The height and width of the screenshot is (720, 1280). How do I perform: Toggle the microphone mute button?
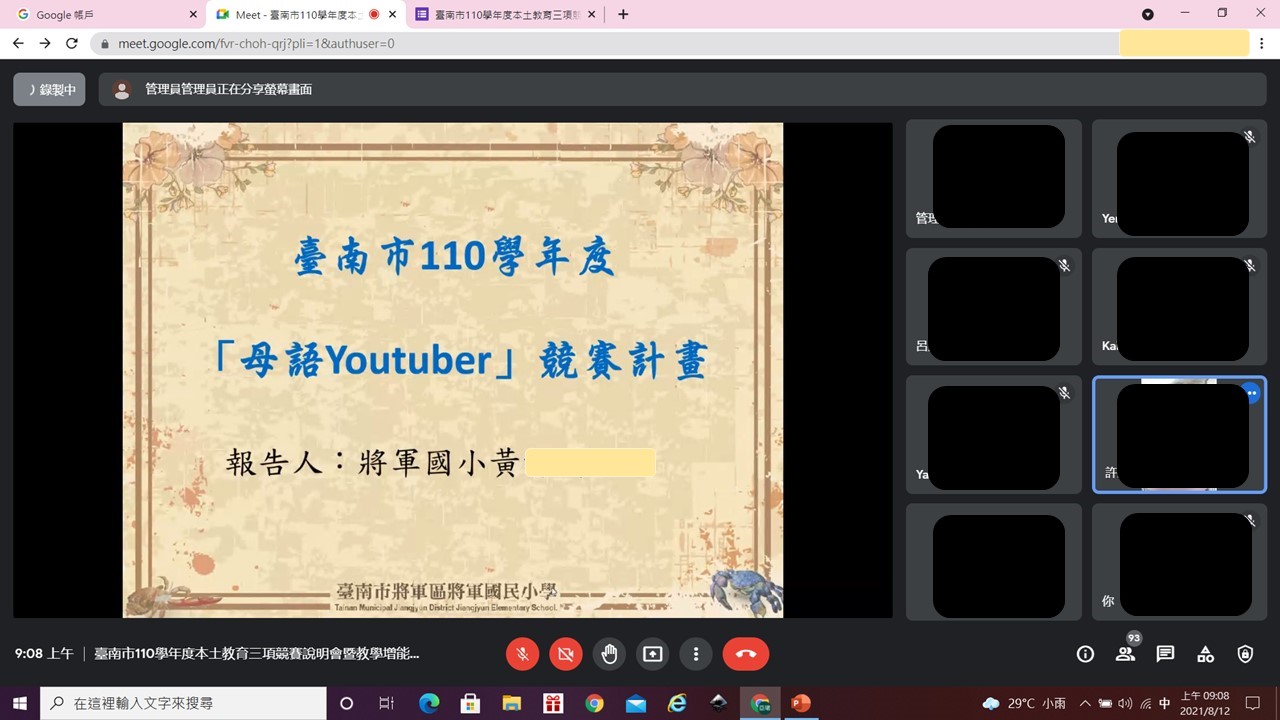[x=522, y=654]
